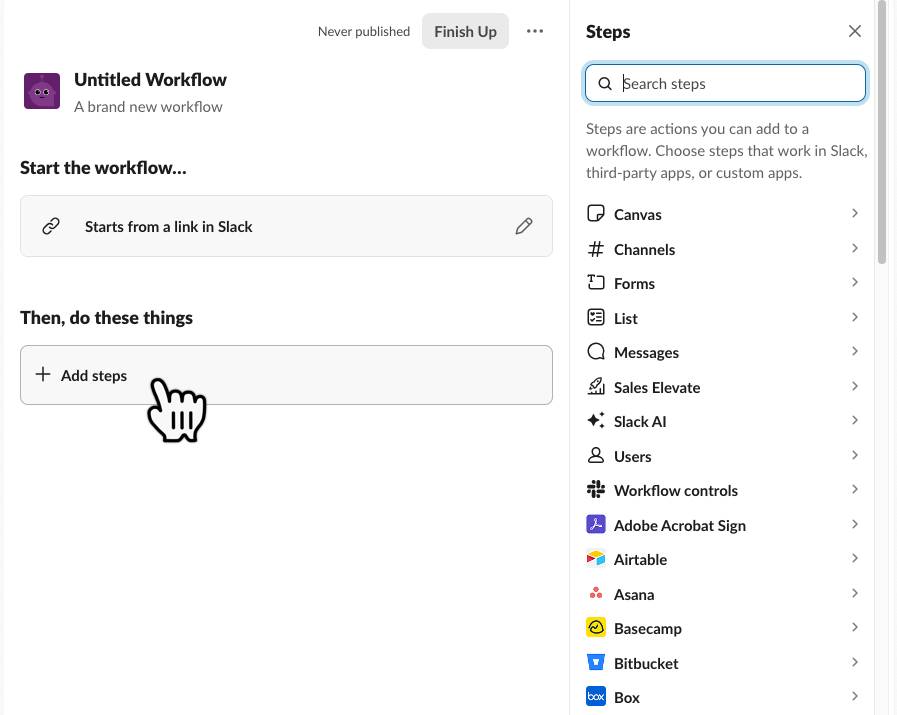Image resolution: width=897 pixels, height=715 pixels.
Task: Click the Adobe Acrobat Sign icon
Action: tap(596, 525)
